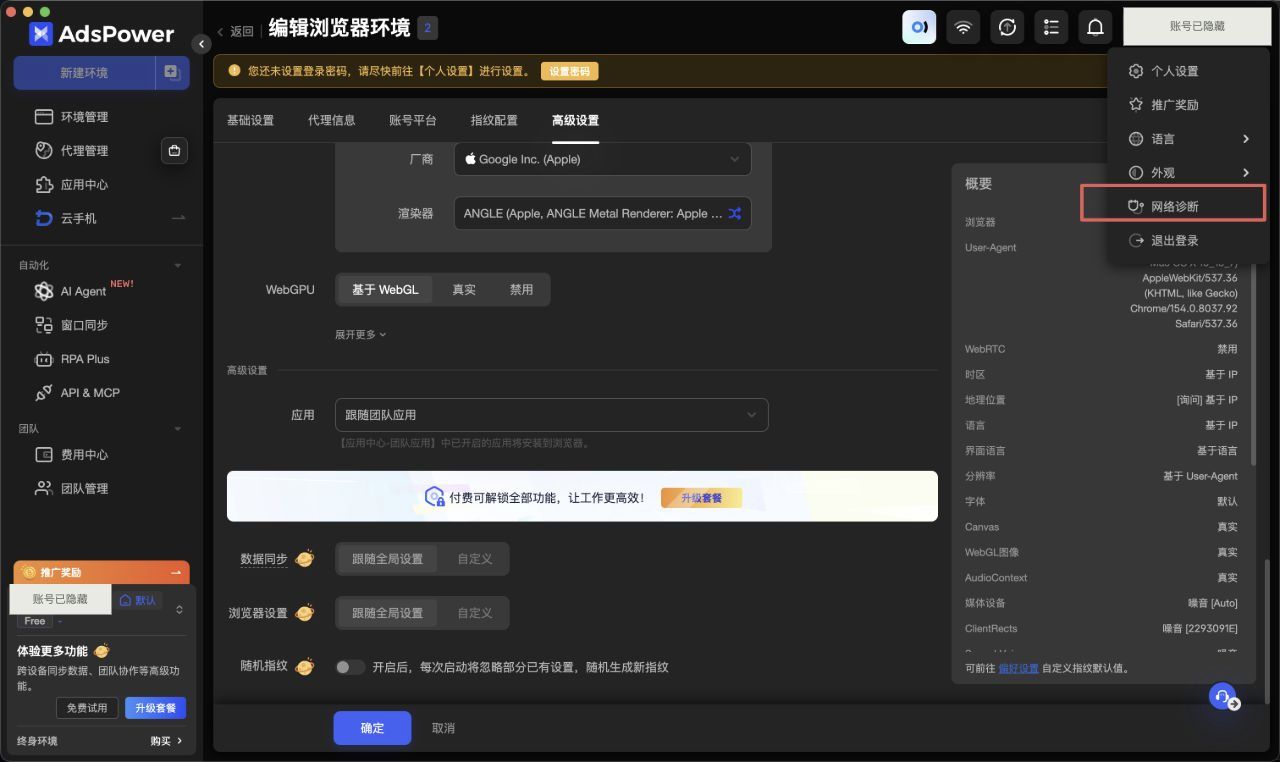
Task: Open the 厂商 Google Inc. (Apple) dropdown
Action: (x=602, y=159)
